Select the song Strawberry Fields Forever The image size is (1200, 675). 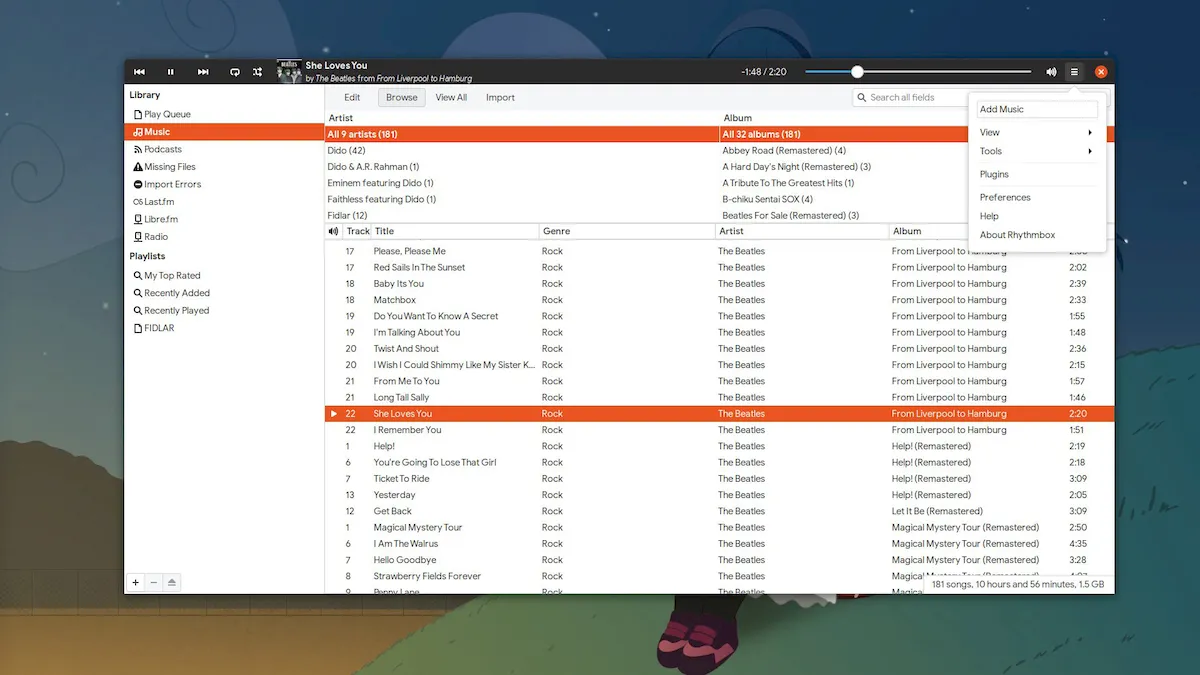point(720,576)
